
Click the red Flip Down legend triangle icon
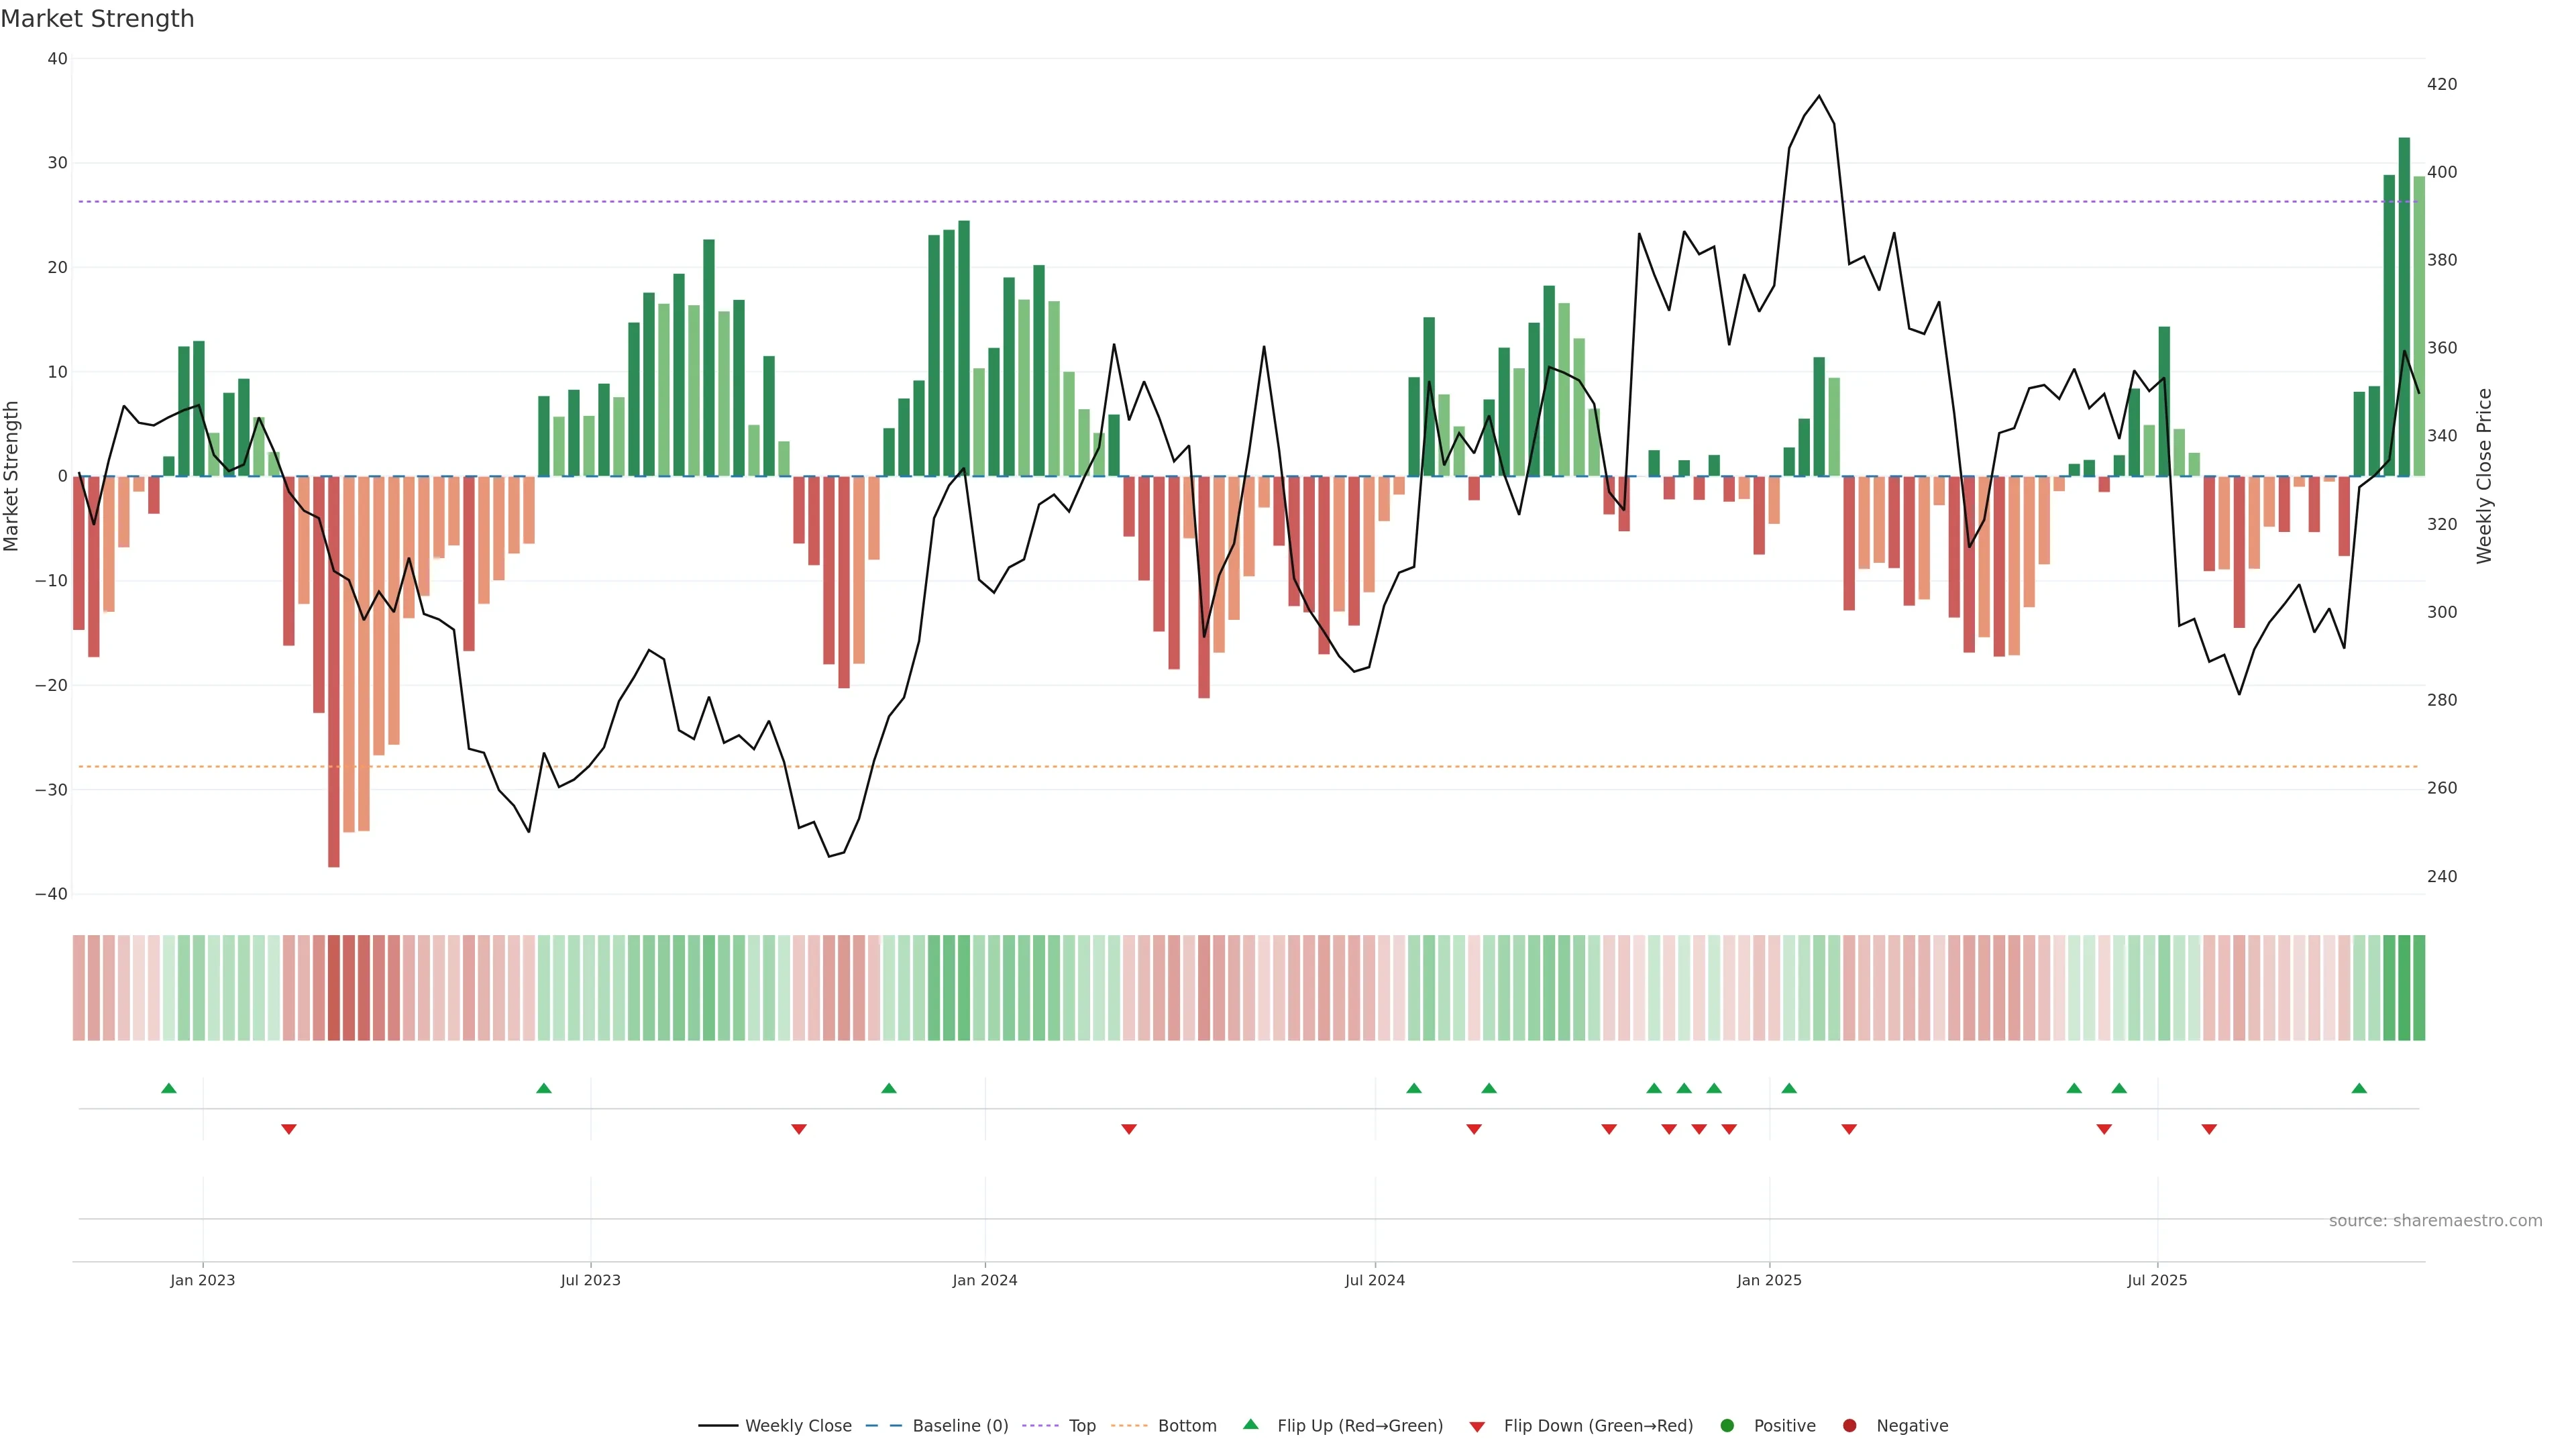point(1477,1427)
